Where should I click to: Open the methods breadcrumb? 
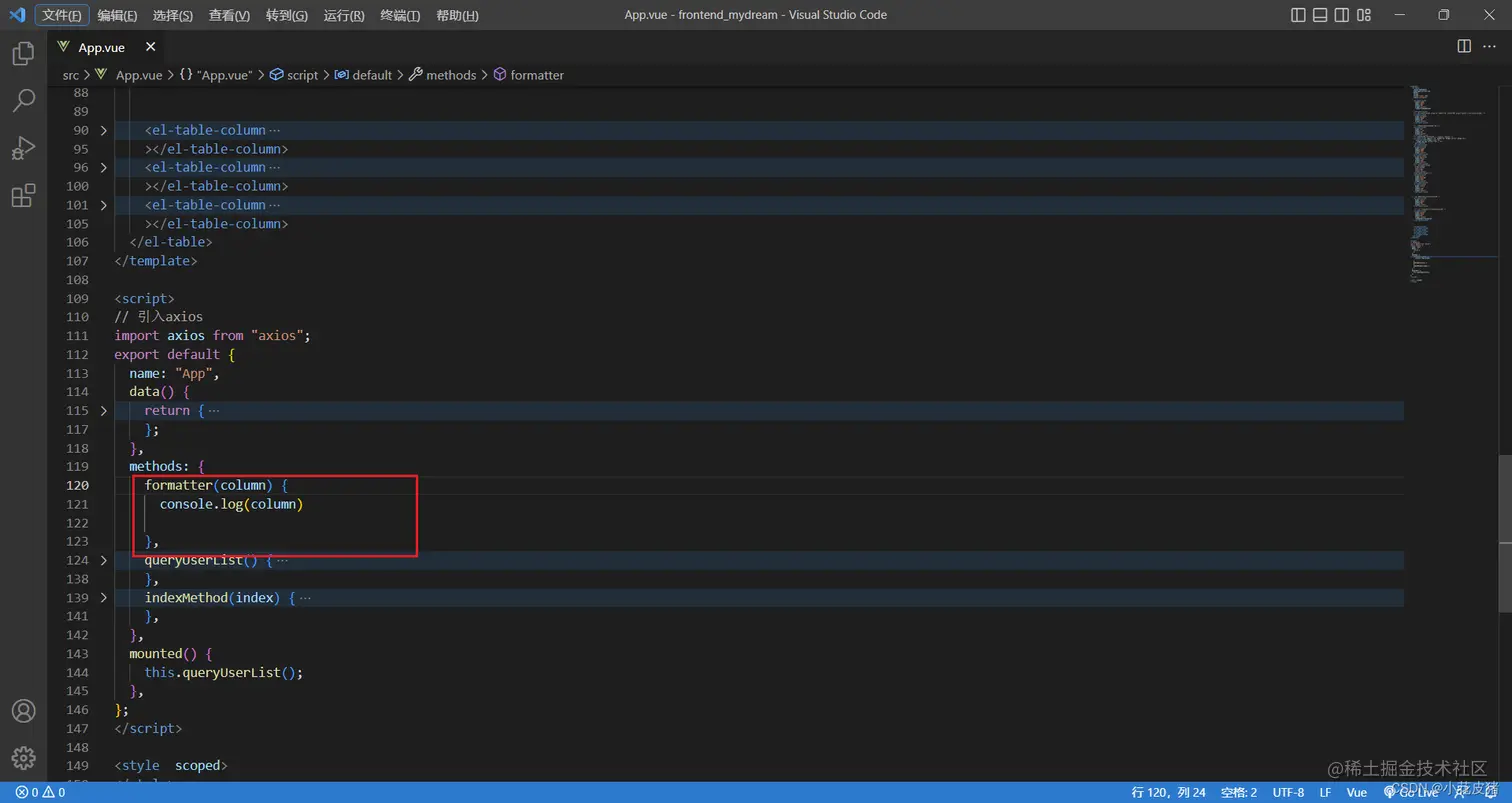pyautogui.click(x=442, y=75)
